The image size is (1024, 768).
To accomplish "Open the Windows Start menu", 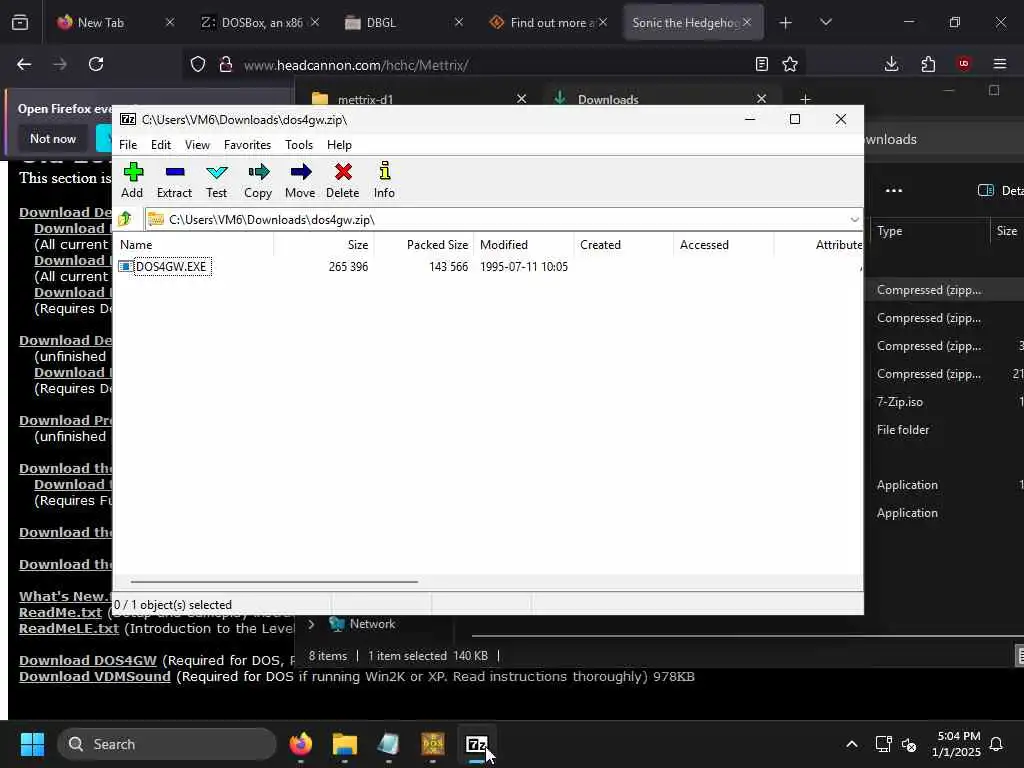I will [32, 744].
